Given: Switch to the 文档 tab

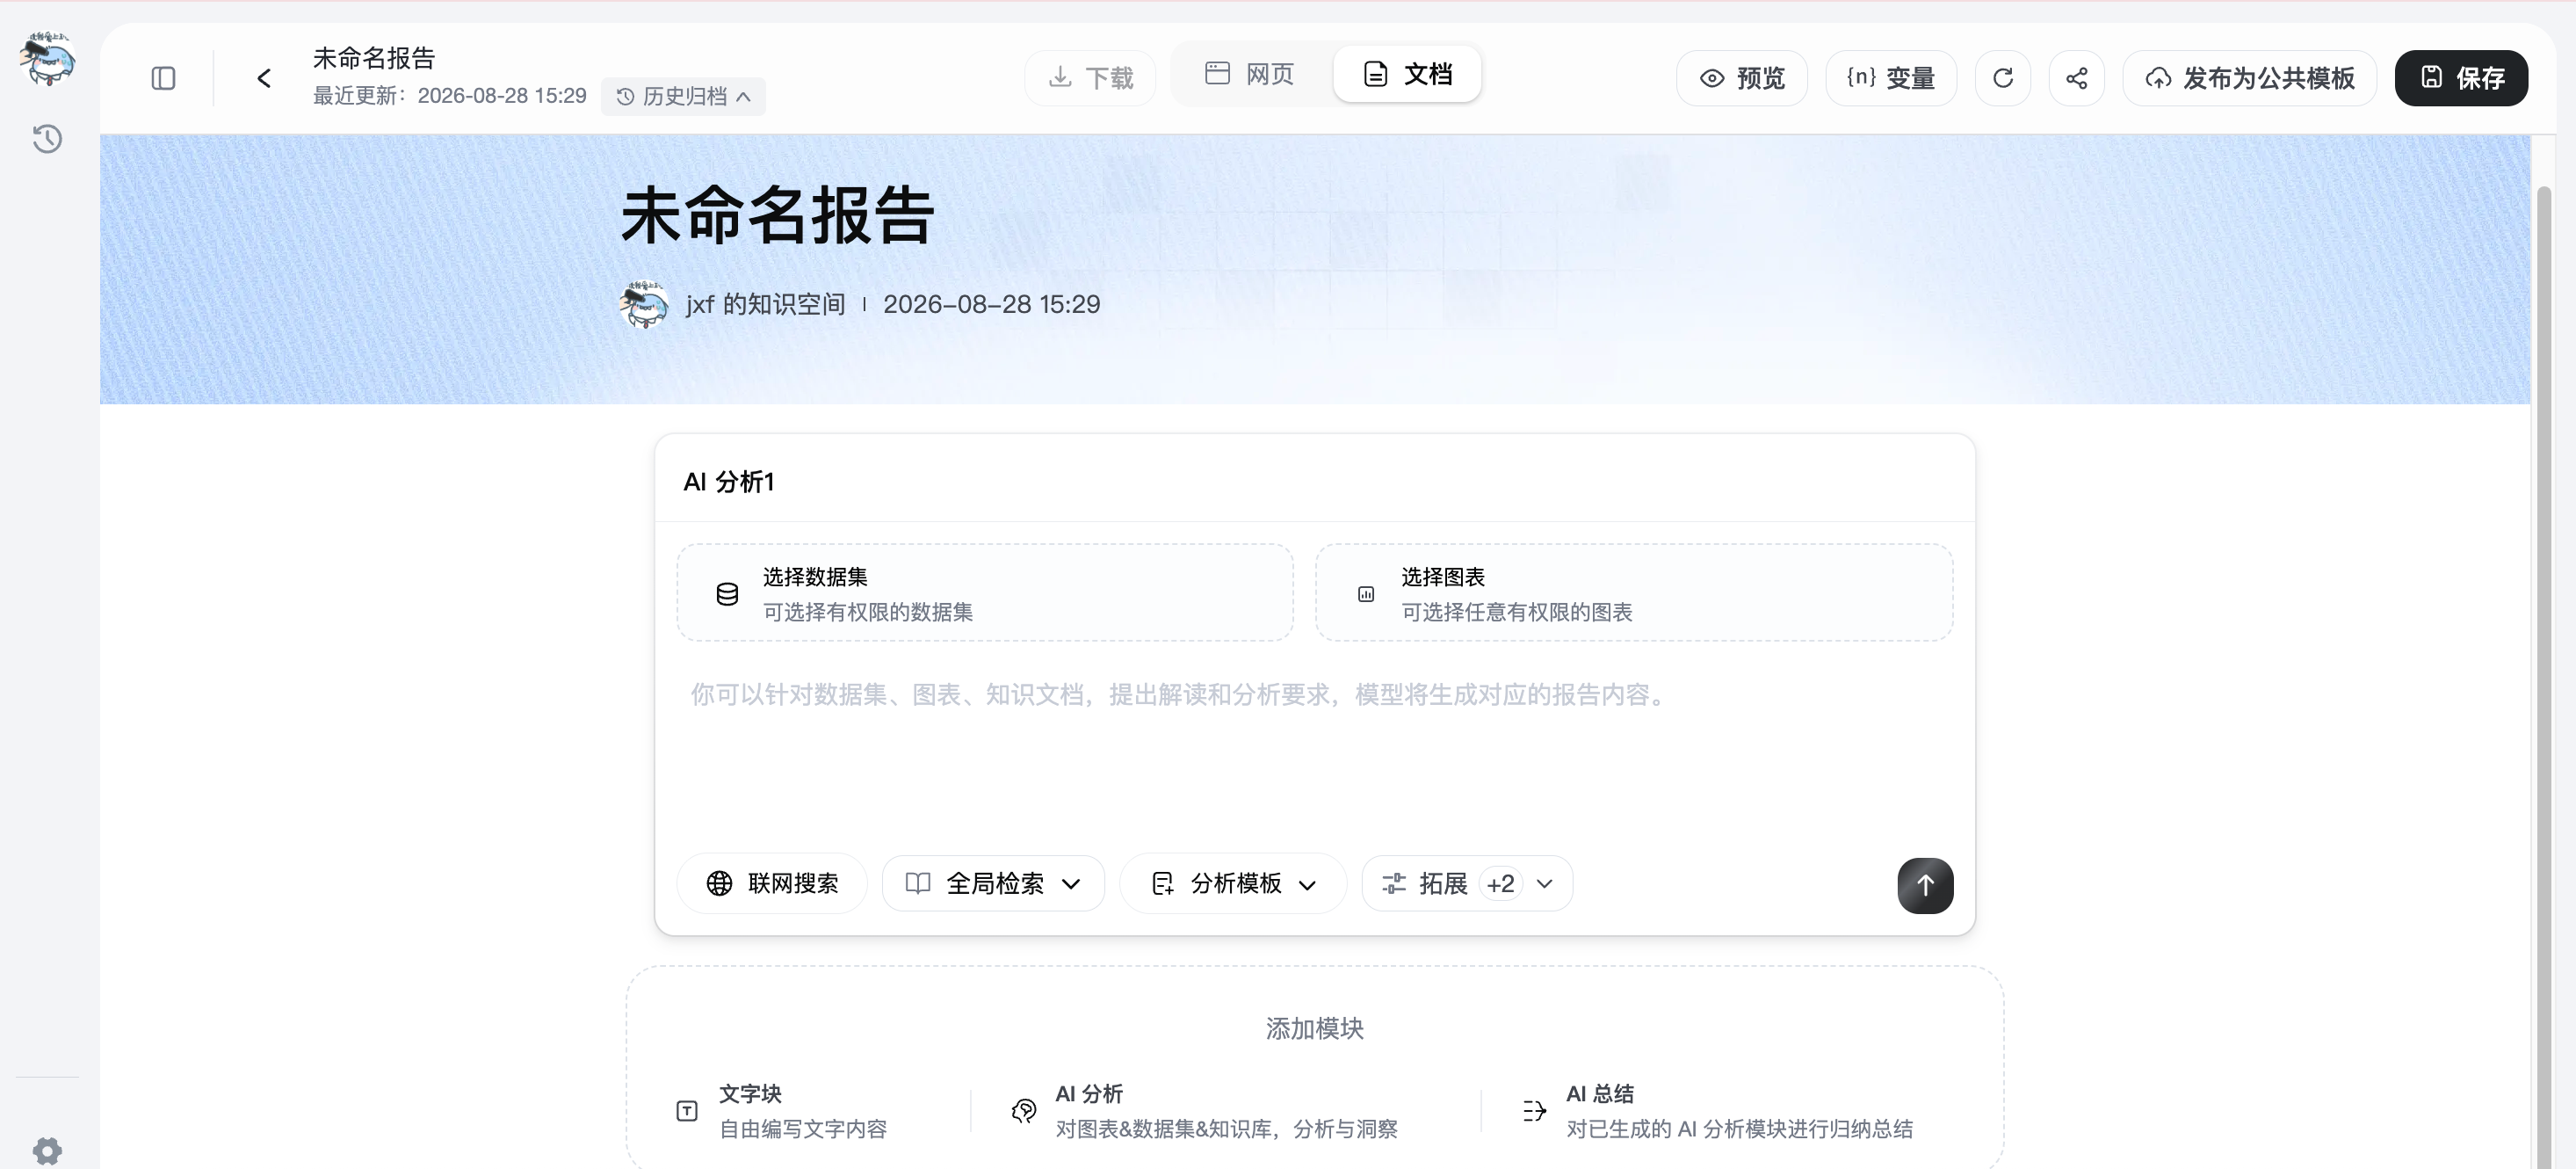Looking at the screenshot, I should click(1407, 74).
